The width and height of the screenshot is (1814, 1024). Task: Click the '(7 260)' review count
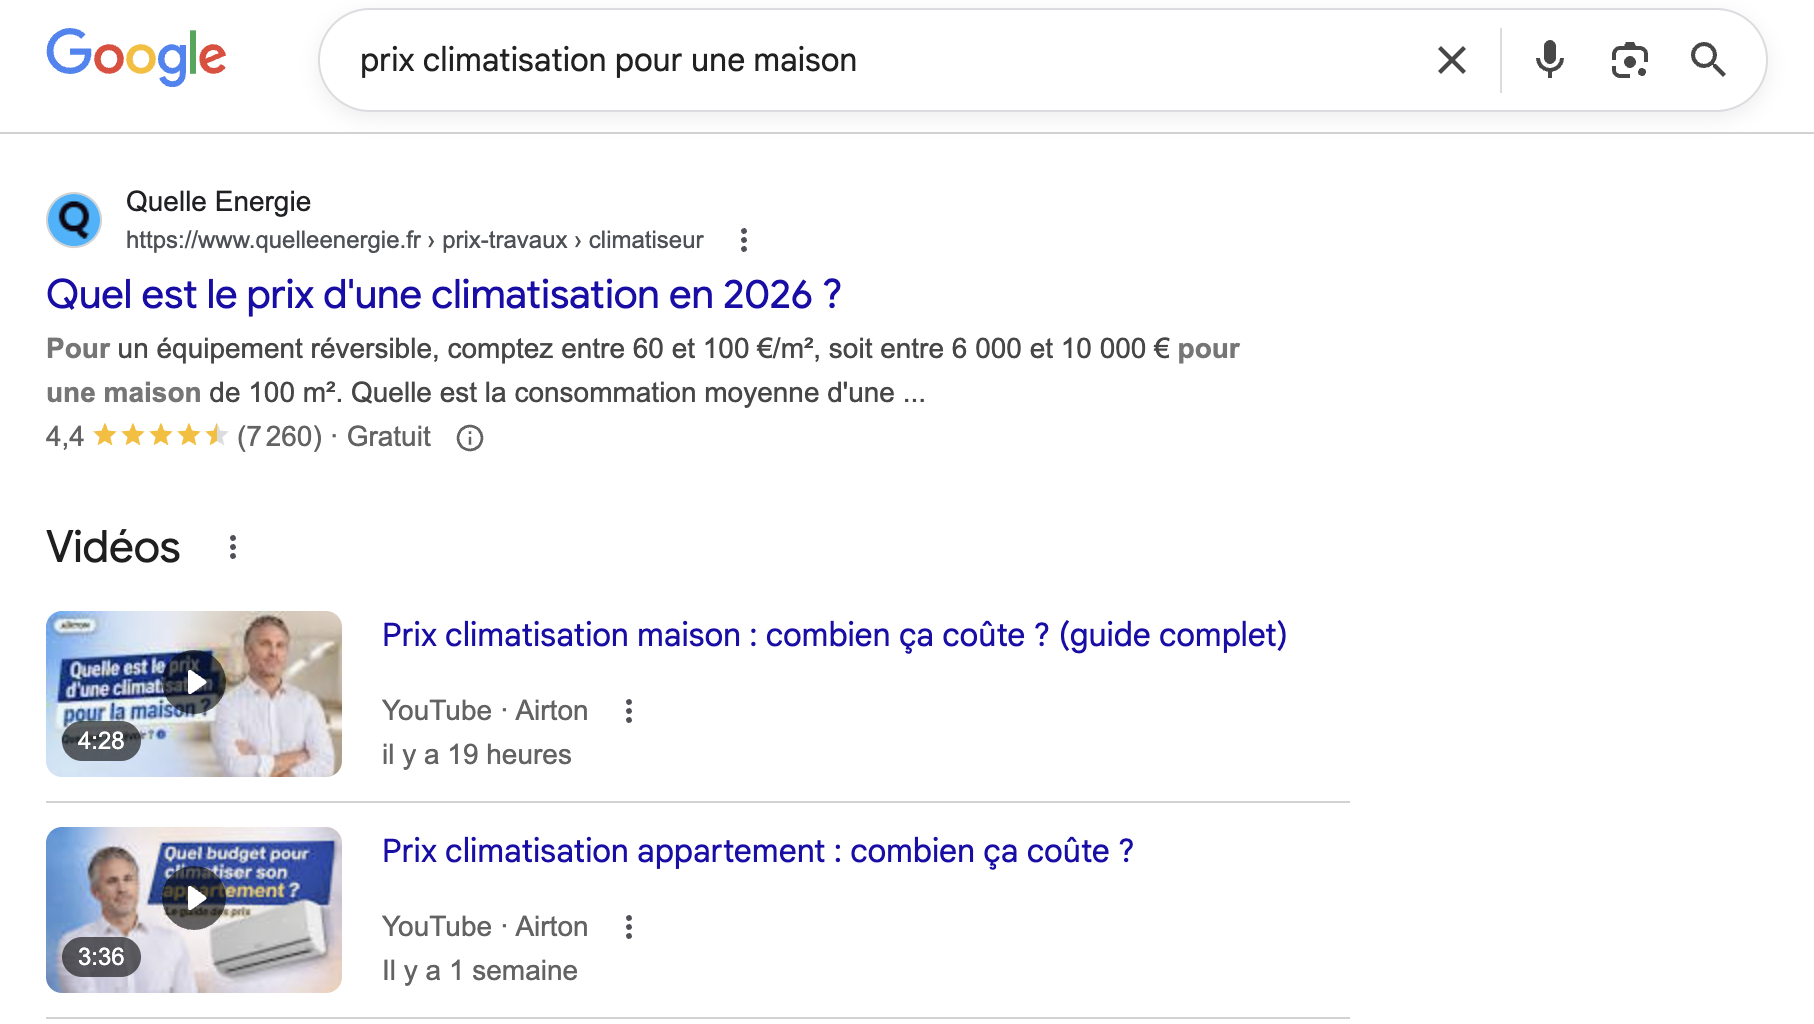point(279,437)
